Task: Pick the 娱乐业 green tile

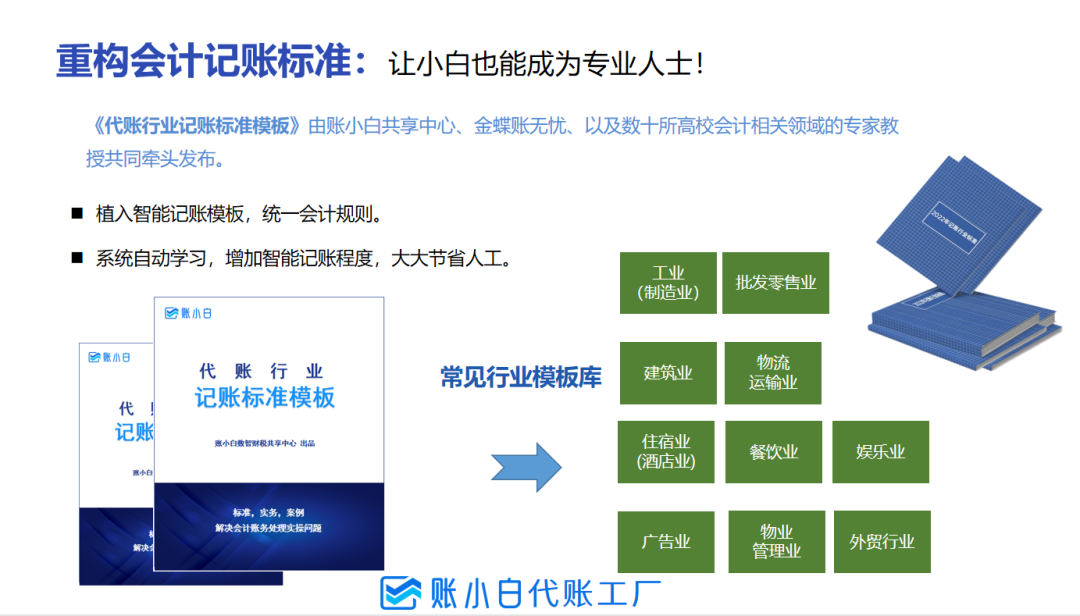Action: coord(880,452)
